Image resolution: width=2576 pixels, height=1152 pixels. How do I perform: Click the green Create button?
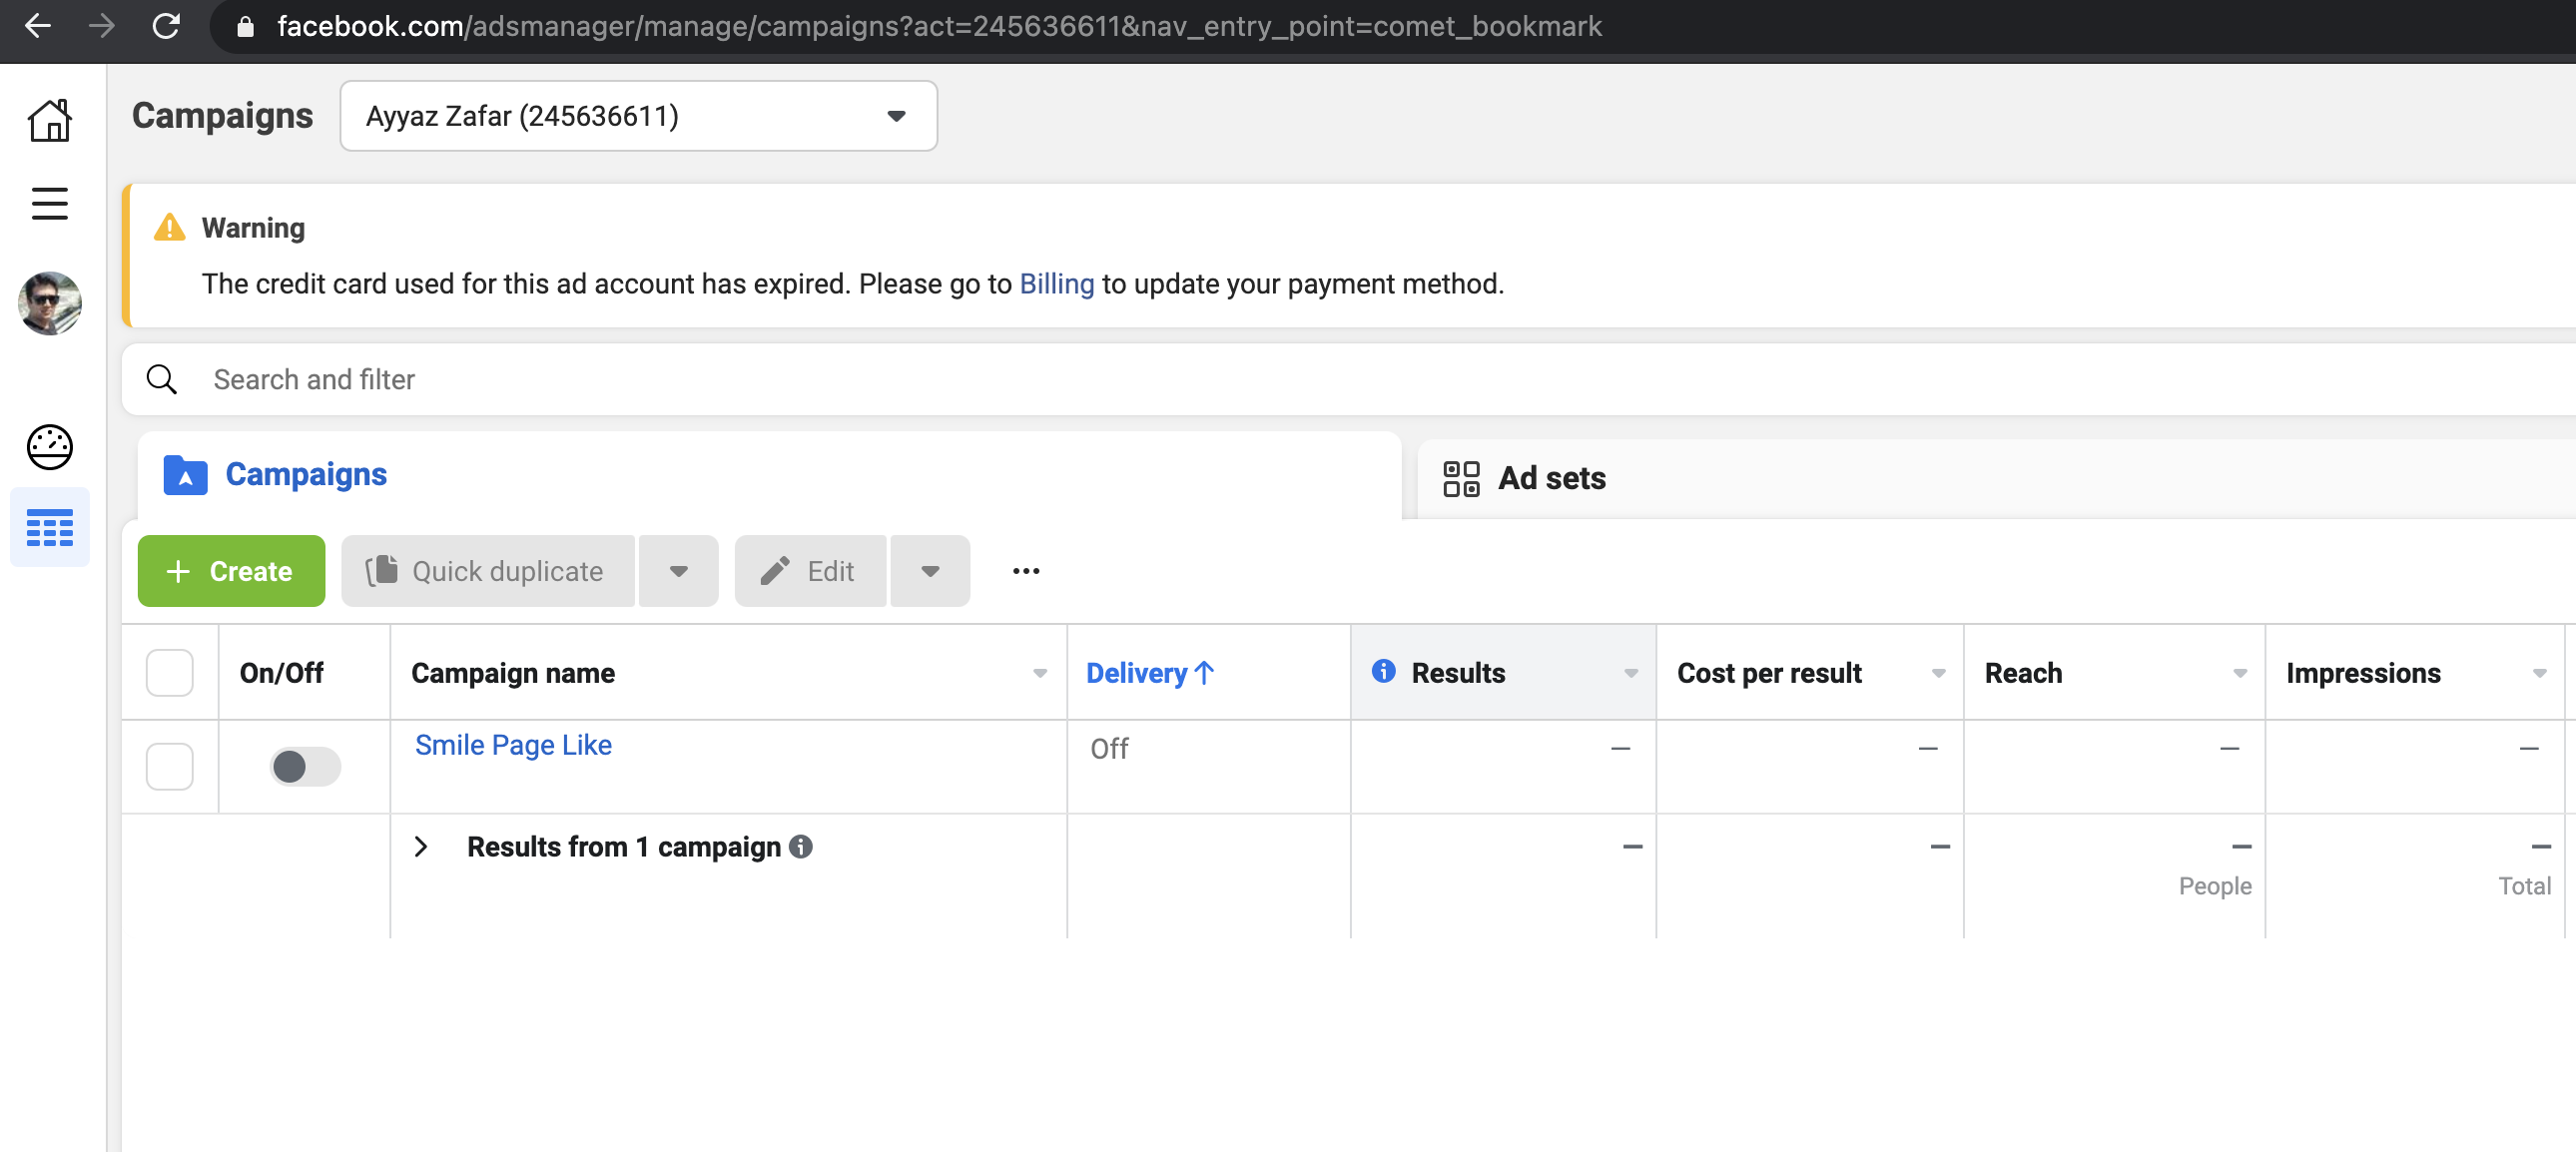coord(231,571)
